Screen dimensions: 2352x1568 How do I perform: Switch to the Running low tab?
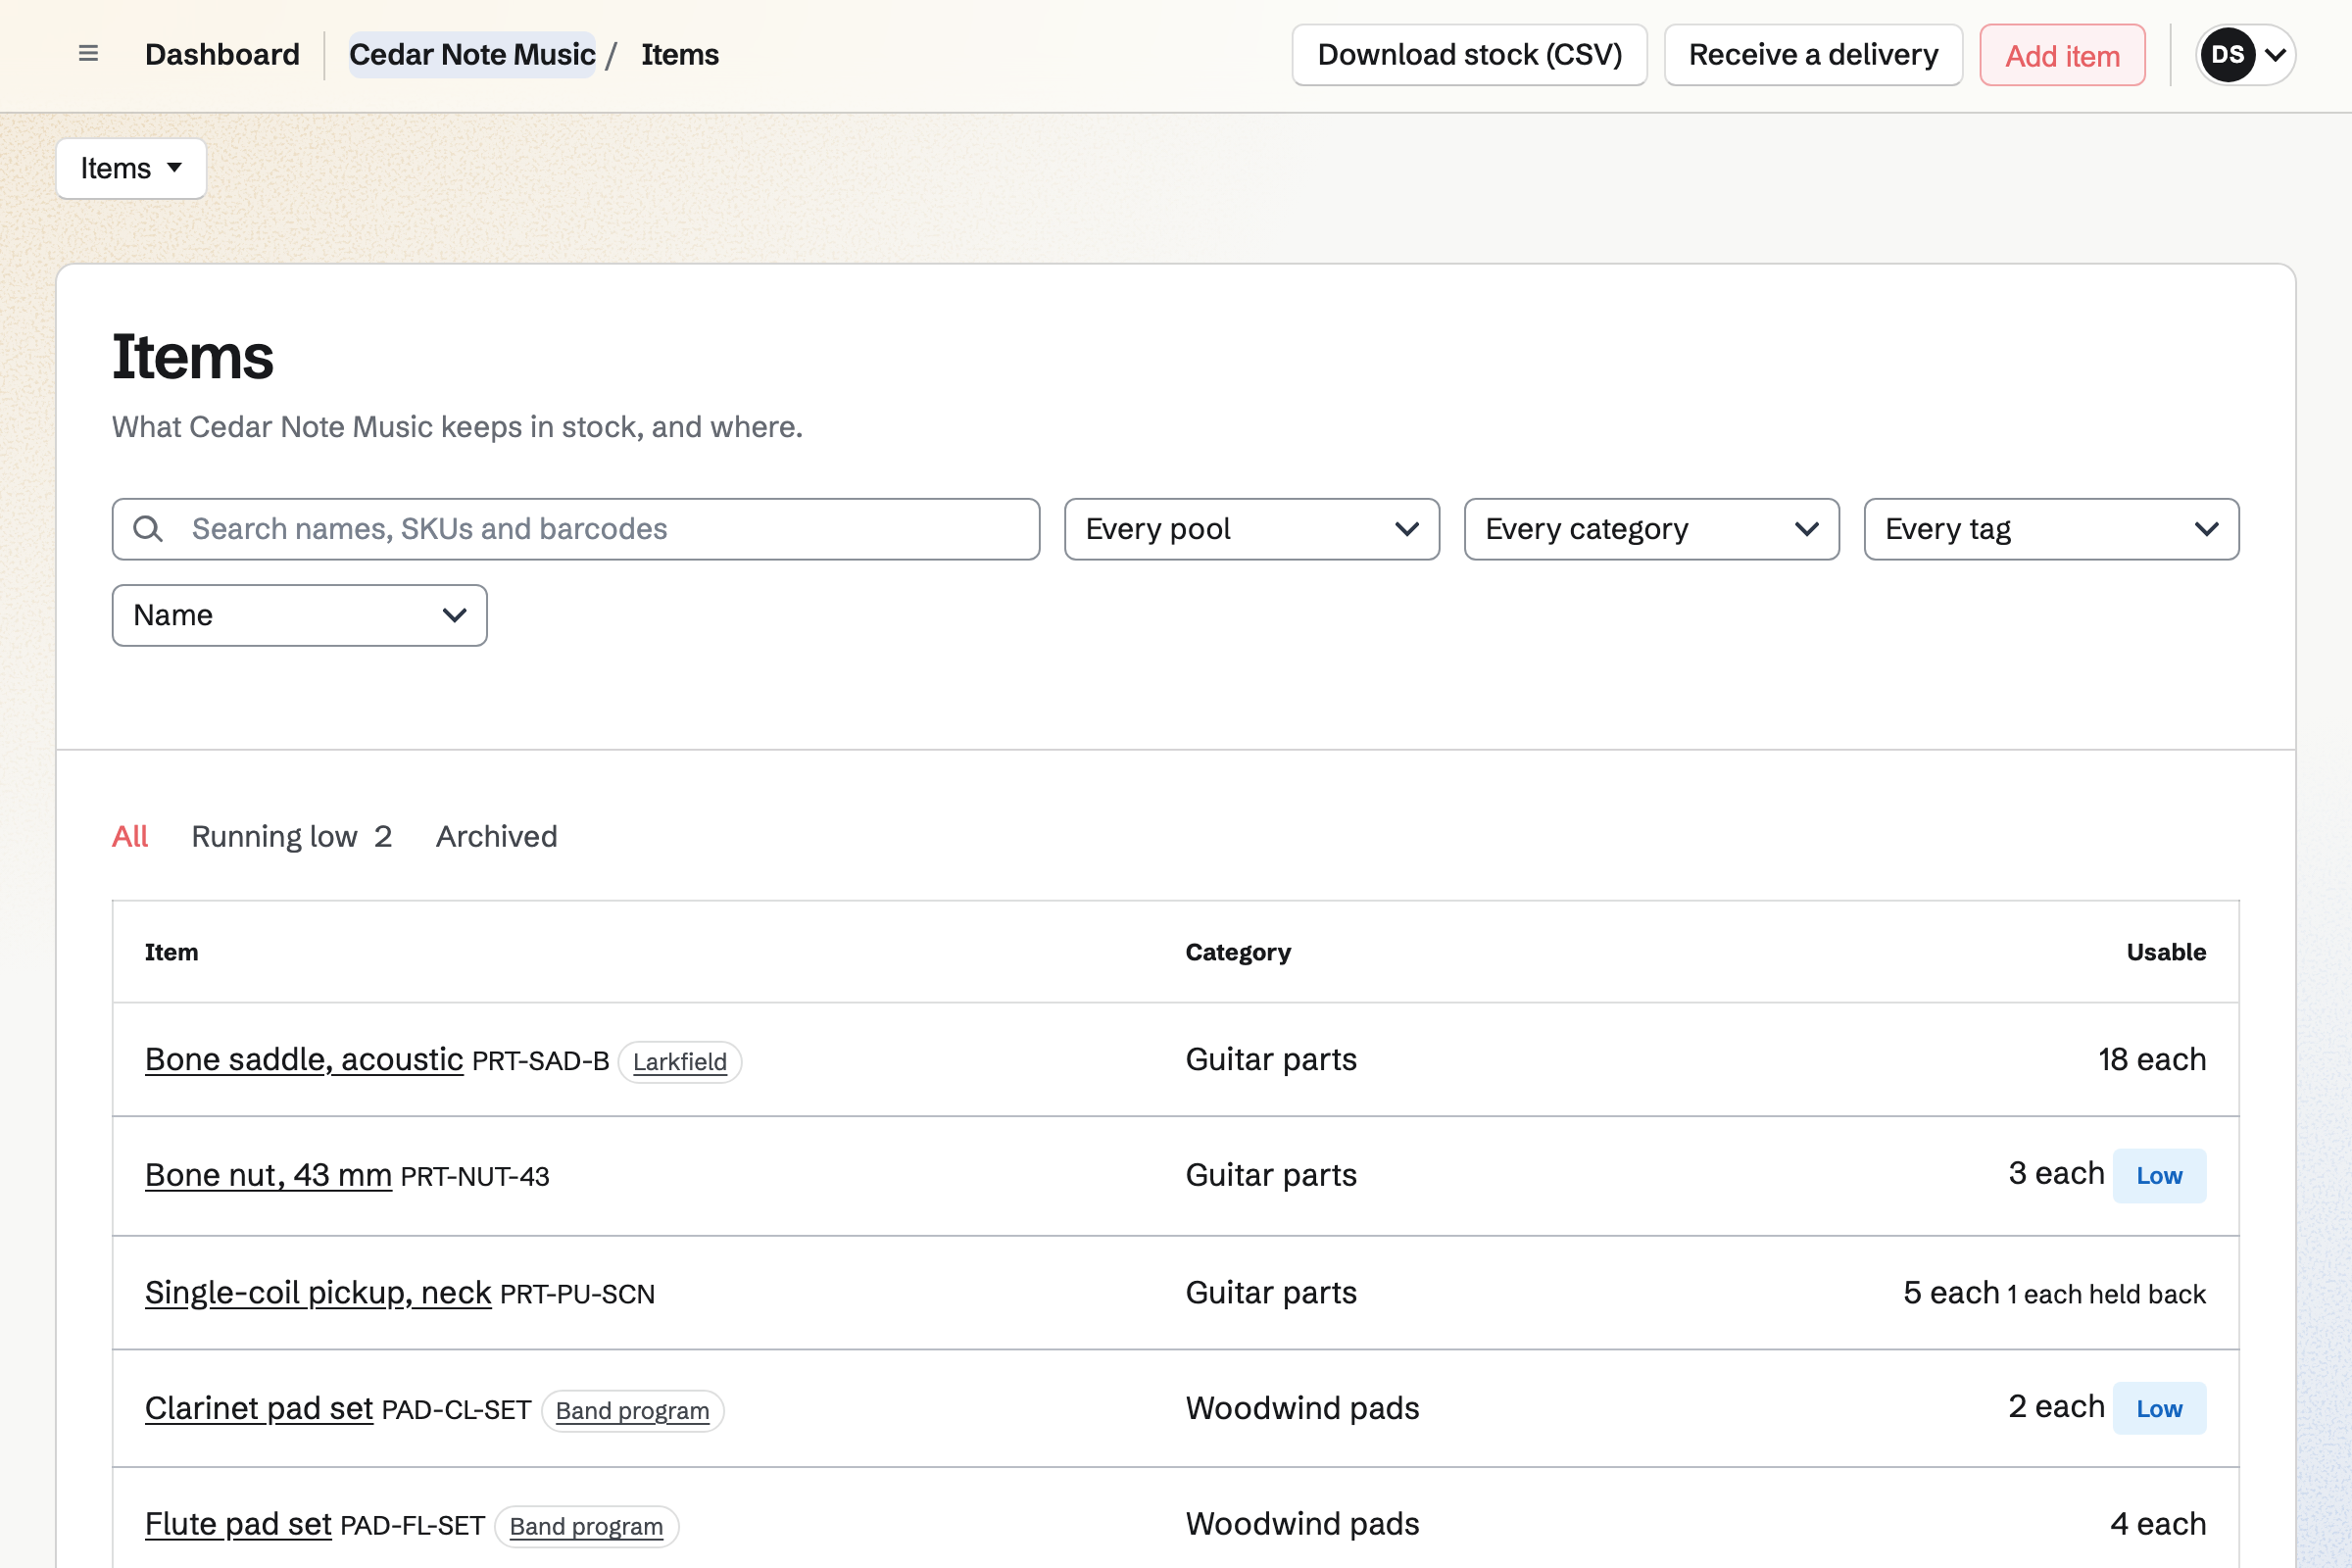(x=291, y=836)
